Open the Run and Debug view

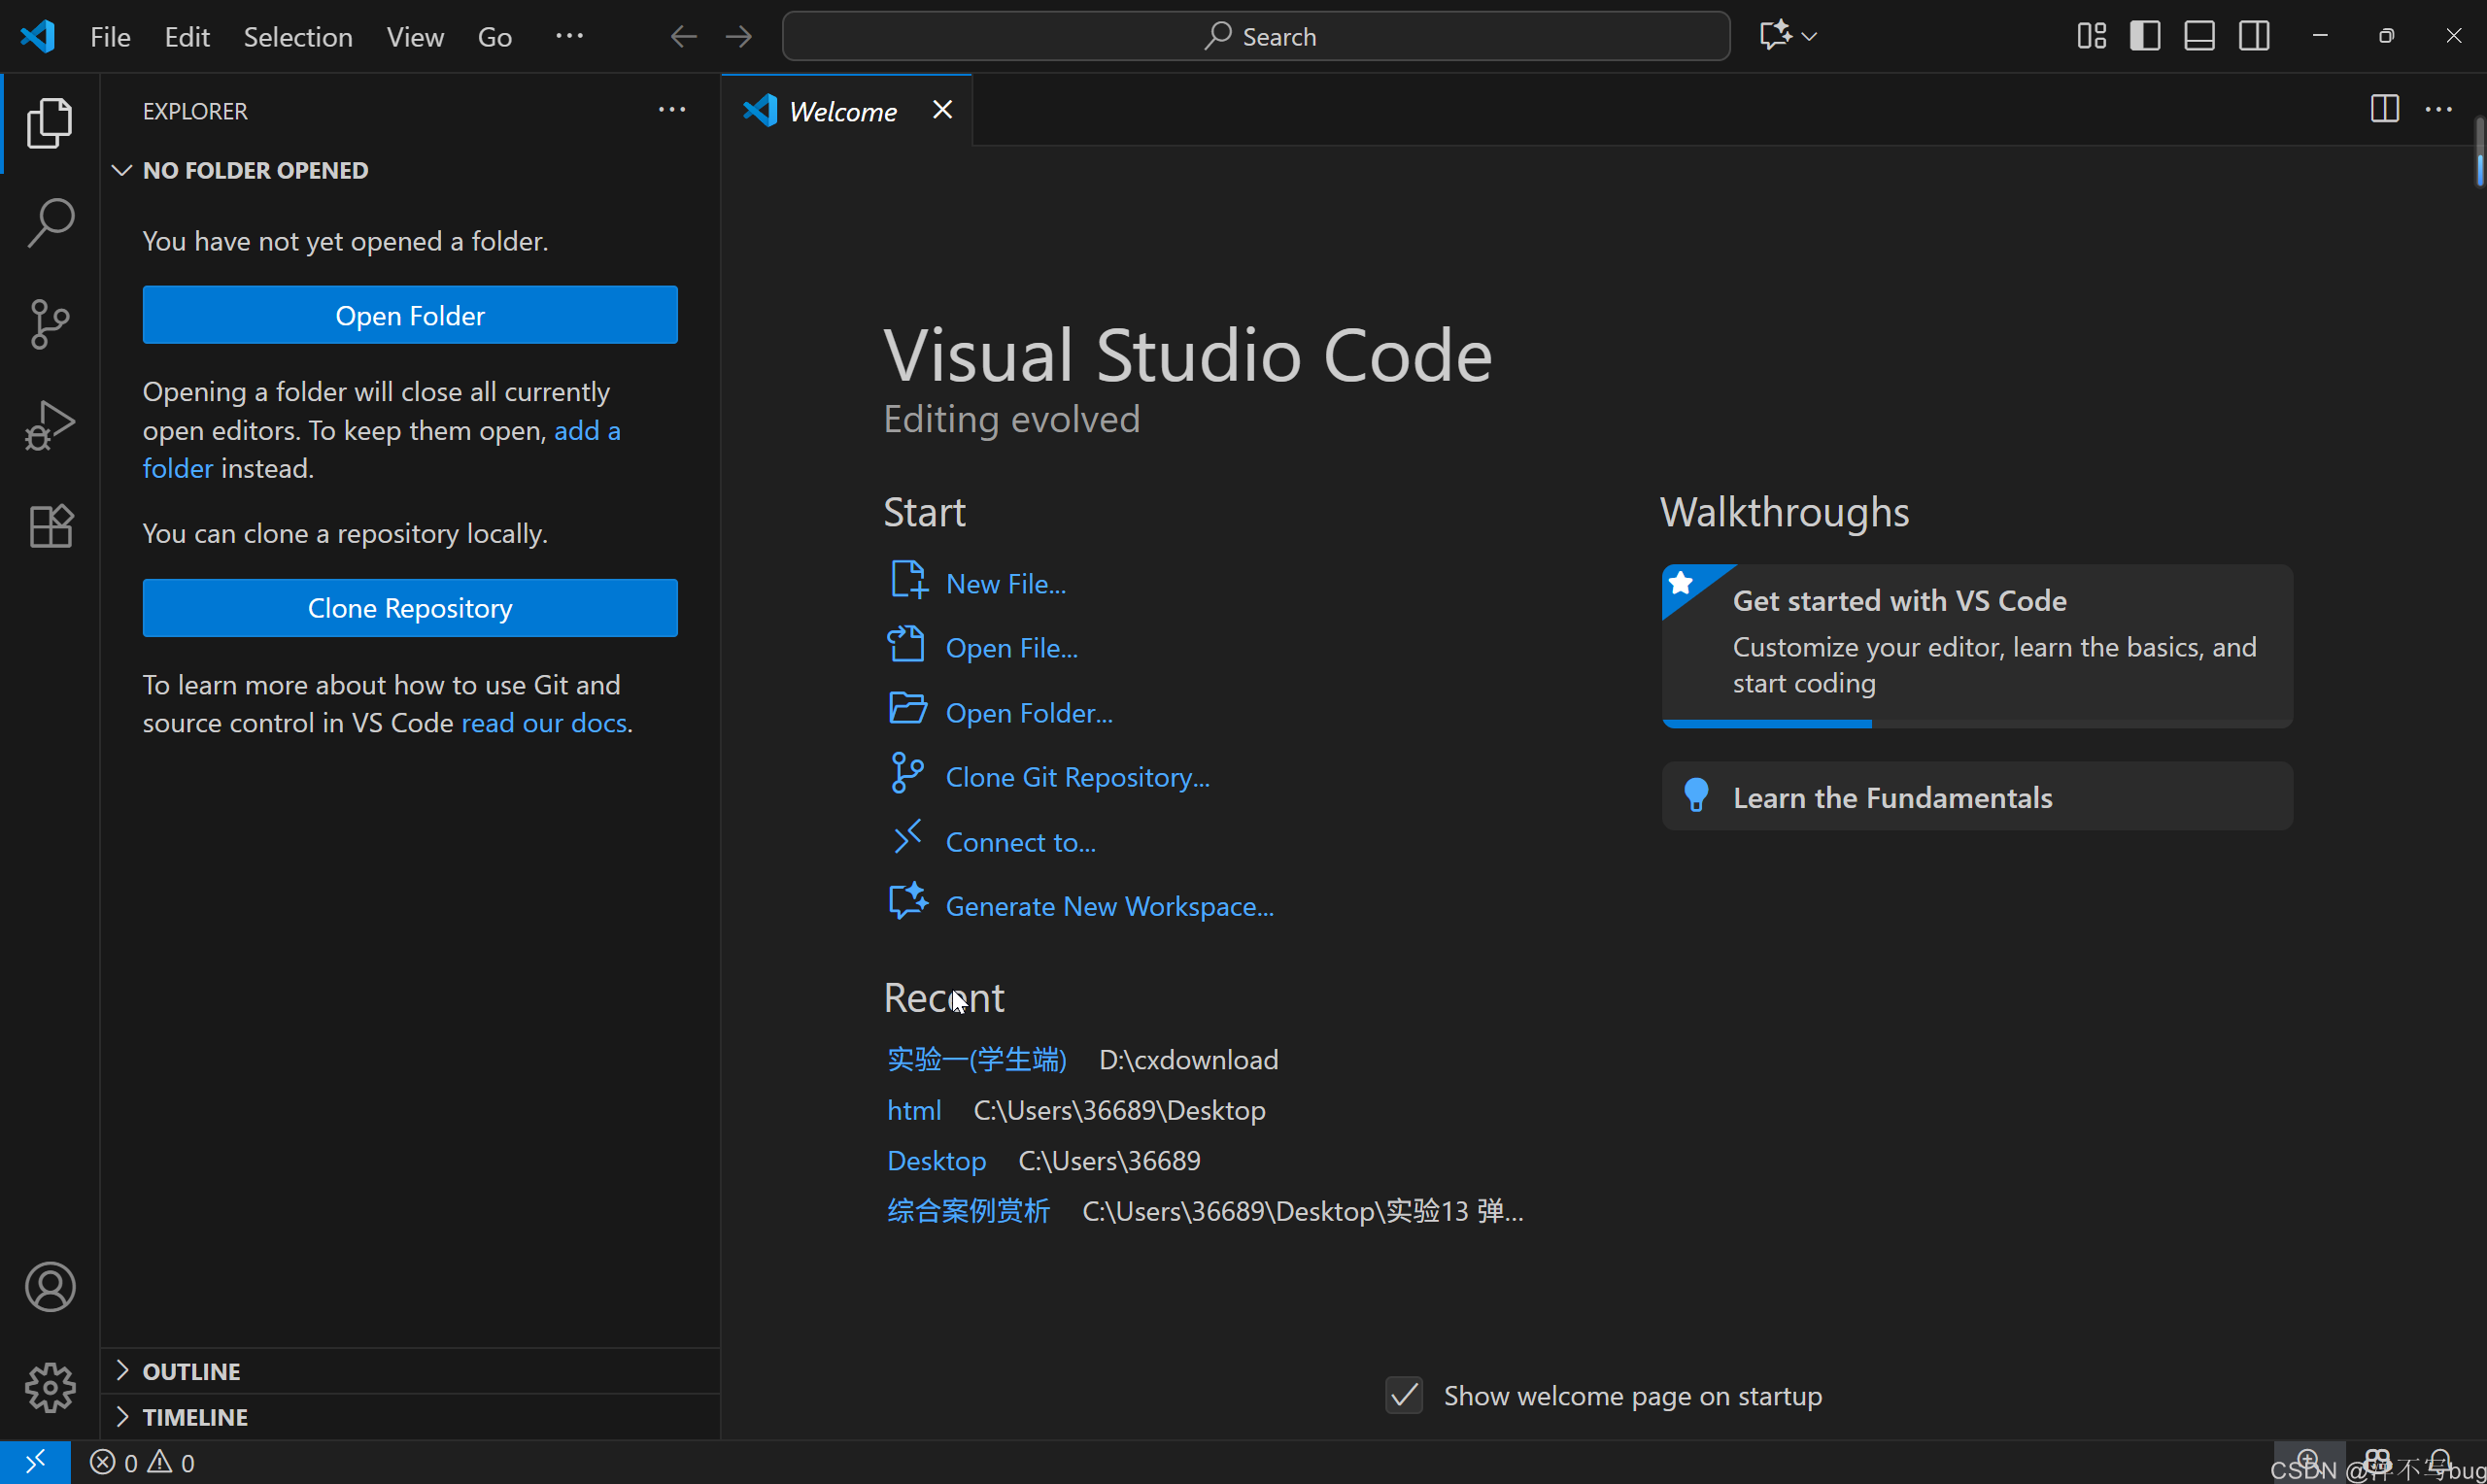point(50,425)
